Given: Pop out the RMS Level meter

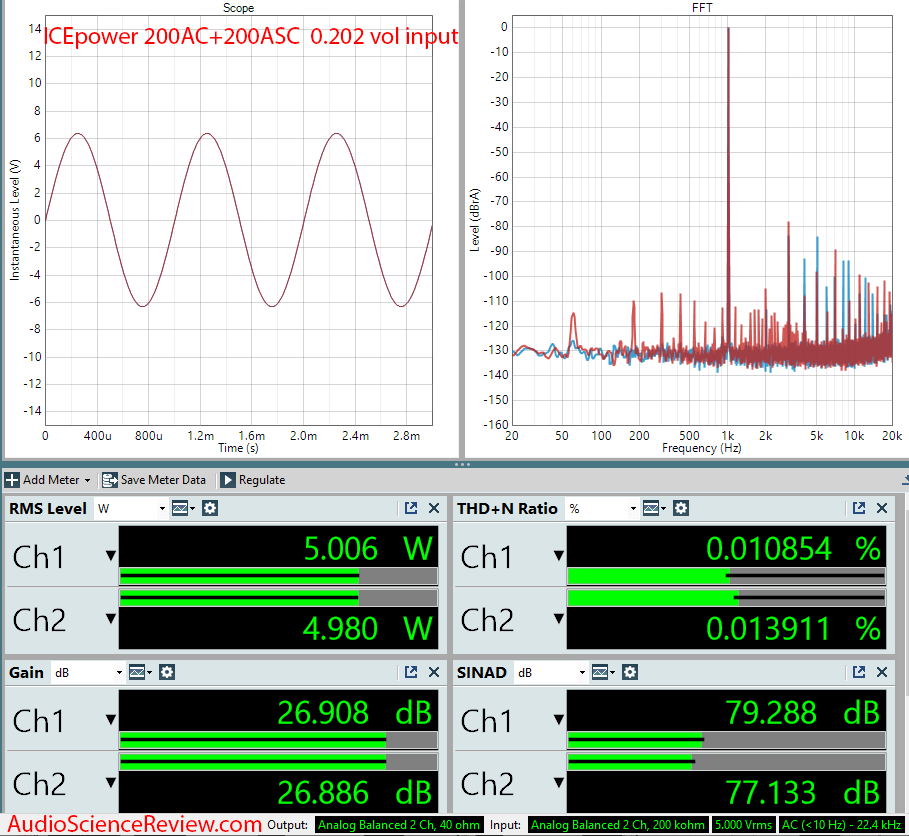Looking at the screenshot, I should pyautogui.click(x=411, y=508).
